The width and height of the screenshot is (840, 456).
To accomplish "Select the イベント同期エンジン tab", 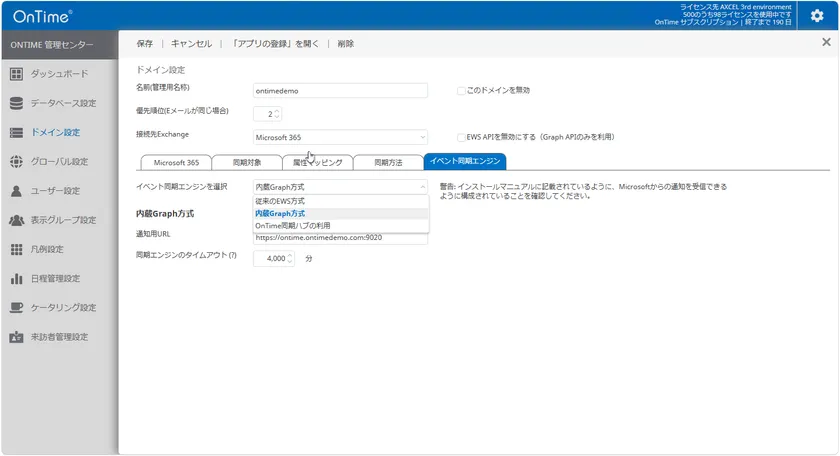I will 464,161.
